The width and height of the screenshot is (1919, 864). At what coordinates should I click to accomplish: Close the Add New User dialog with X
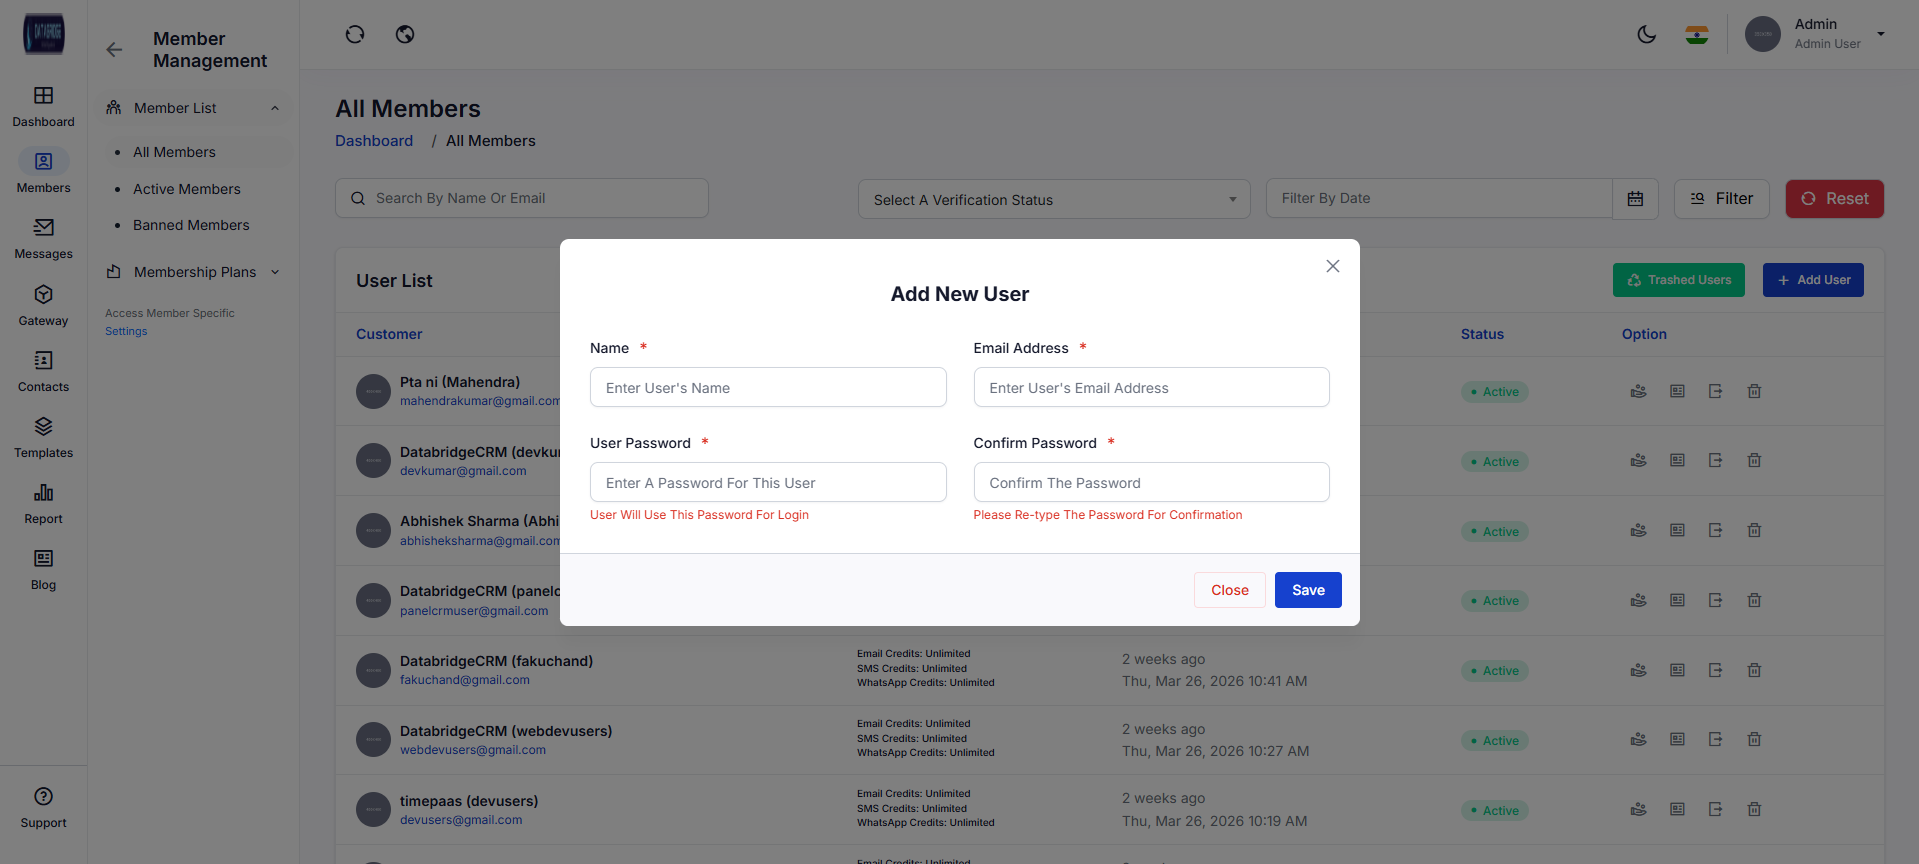pos(1332,266)
